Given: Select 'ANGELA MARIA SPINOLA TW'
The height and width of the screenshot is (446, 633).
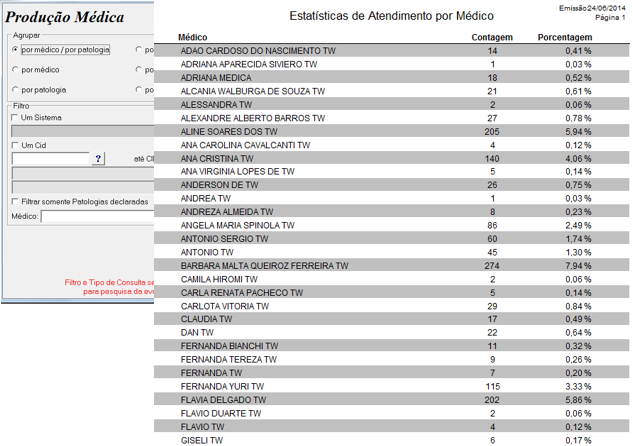Looking at the screenshot, I should tap(391, 225).
